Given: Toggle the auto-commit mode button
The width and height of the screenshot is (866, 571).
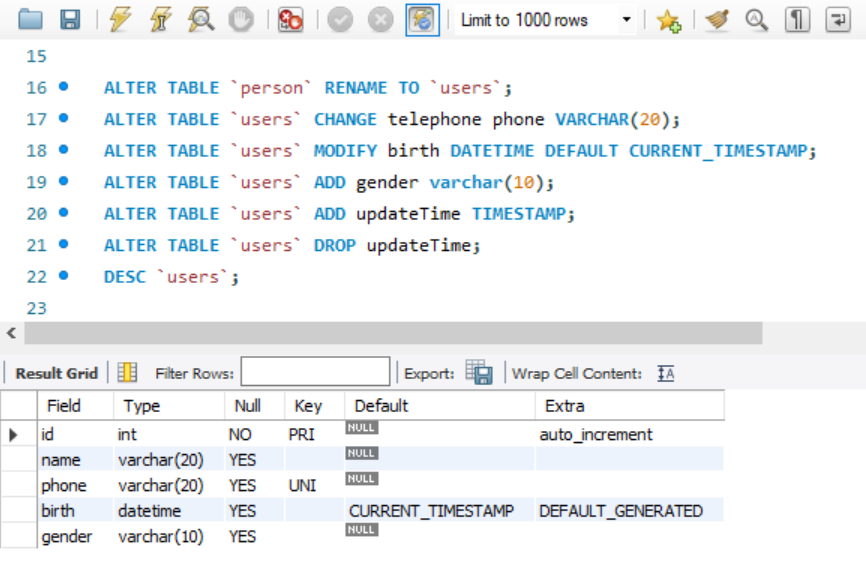Looking at the screenshot, I should coord(423,20).
